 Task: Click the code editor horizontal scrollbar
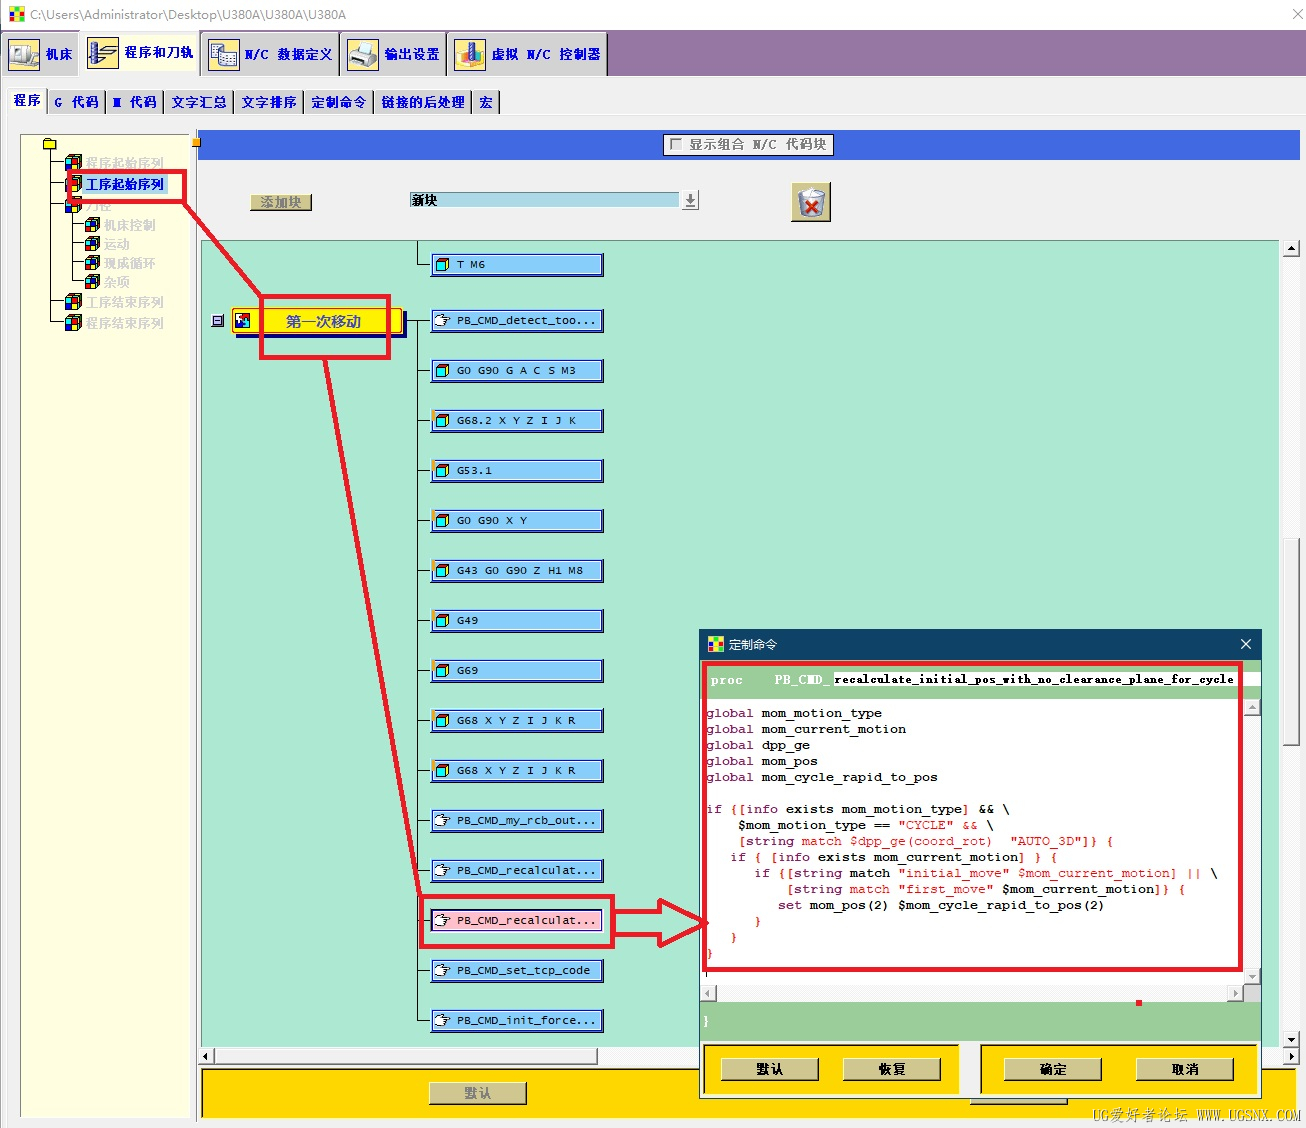(973, 993)
